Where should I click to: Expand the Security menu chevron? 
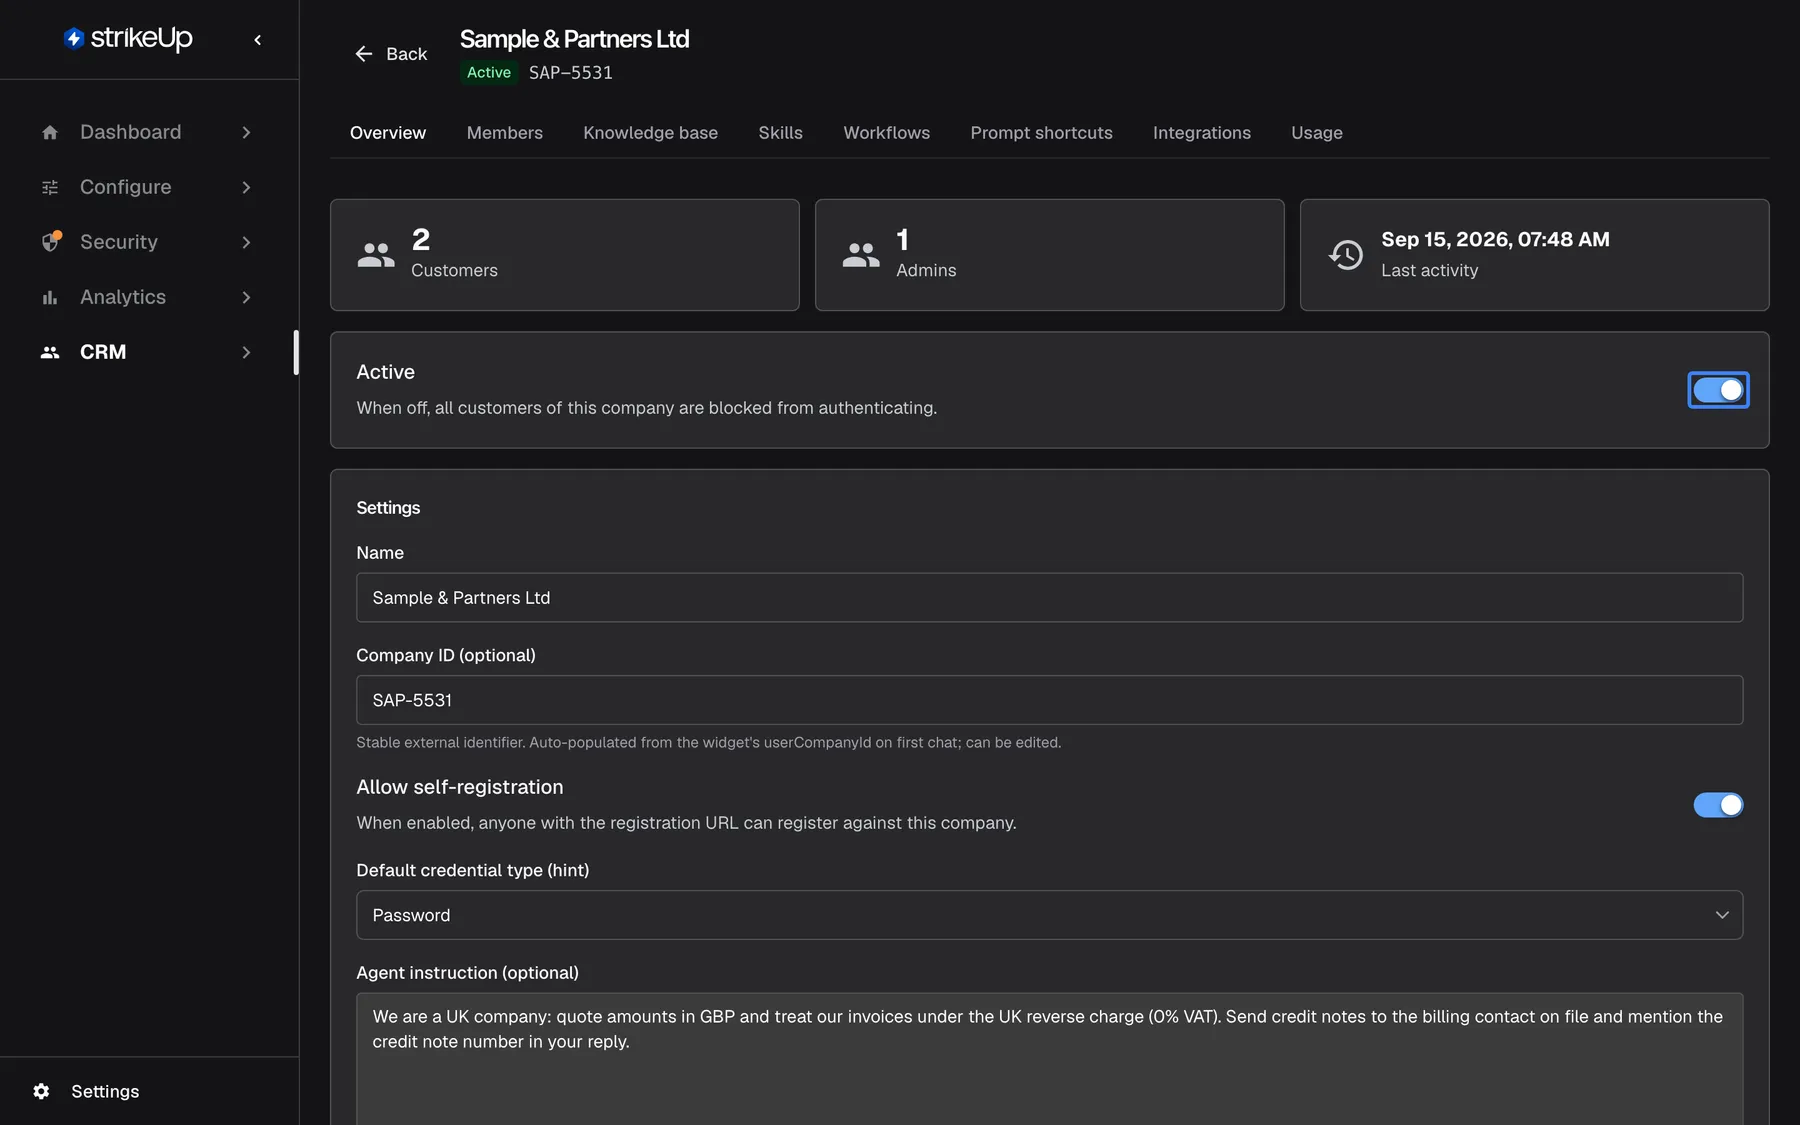(x=246, y=242)
